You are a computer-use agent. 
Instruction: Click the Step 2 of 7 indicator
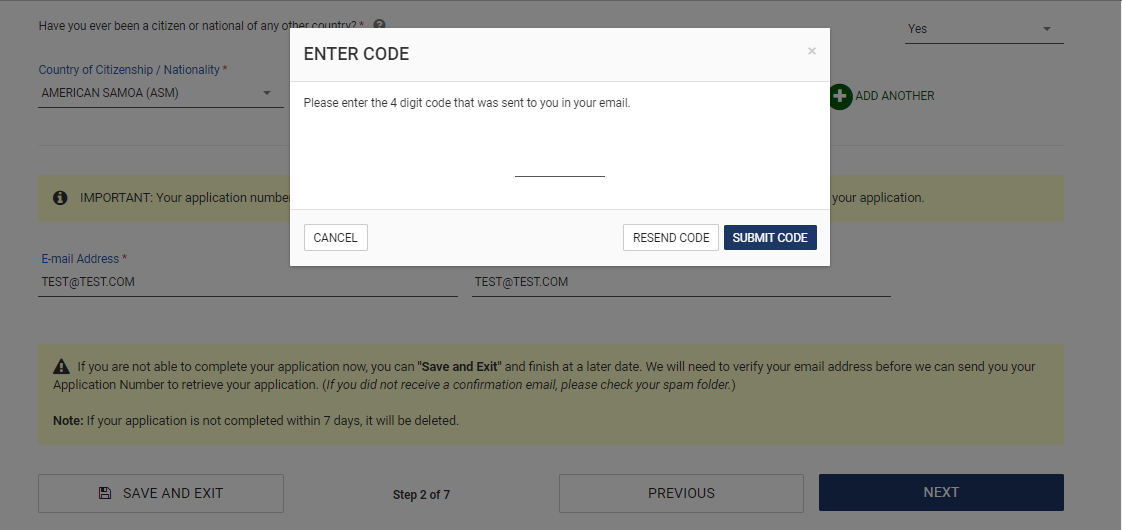[421, 495]
